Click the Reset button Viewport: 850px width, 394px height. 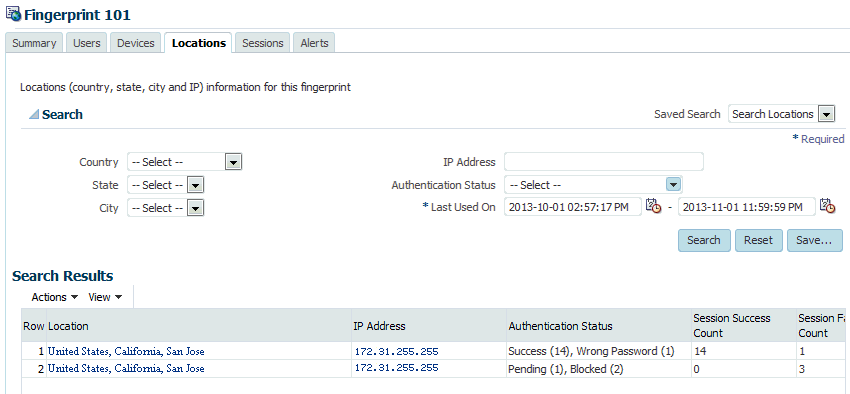758,240
